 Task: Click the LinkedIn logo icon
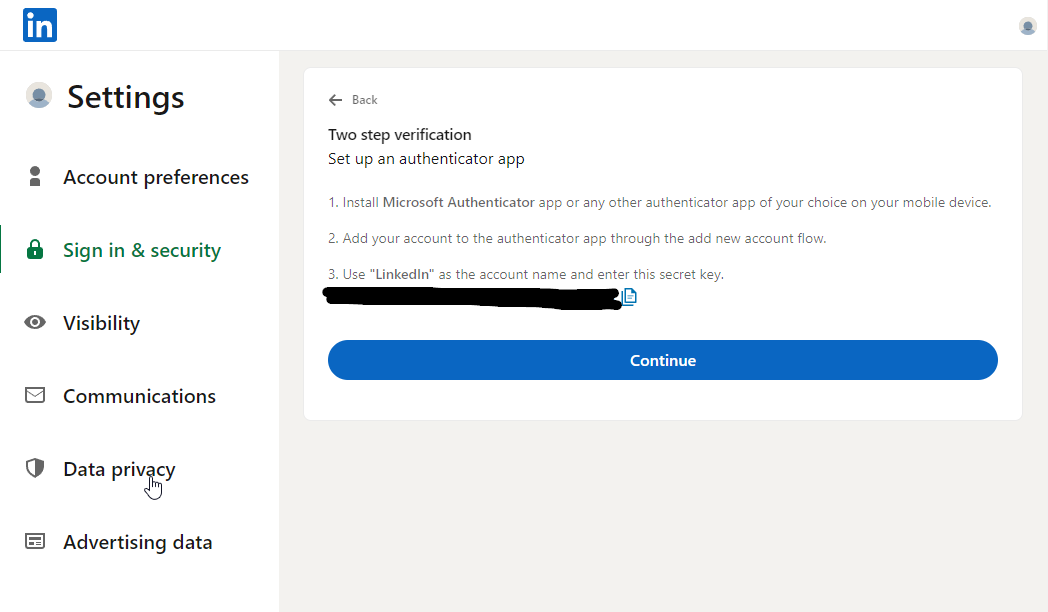(39, 25)
